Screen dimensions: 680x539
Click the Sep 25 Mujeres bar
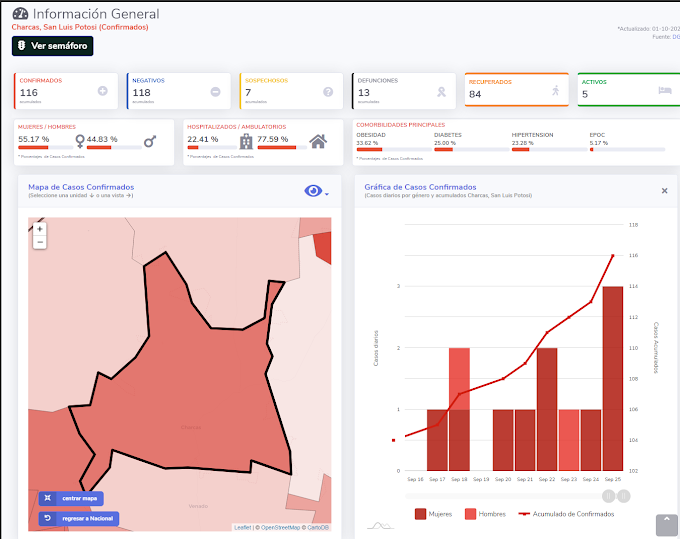[612, 379]
